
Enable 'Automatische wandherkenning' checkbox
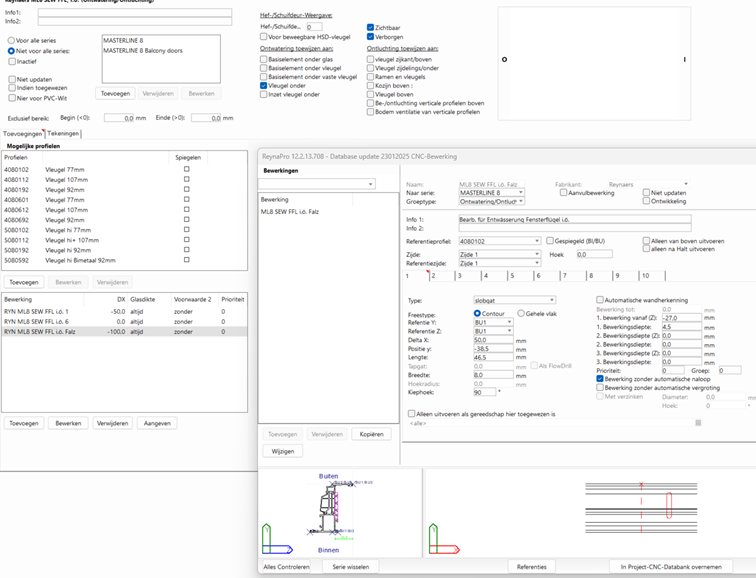[x=600, y=300]
